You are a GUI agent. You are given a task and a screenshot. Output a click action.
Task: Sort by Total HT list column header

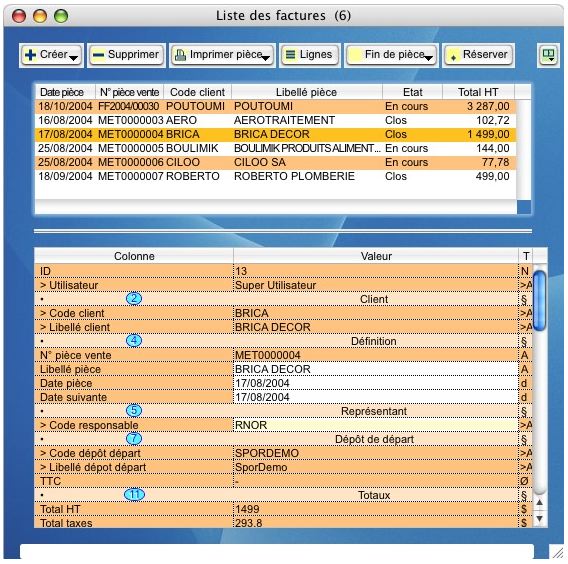tap(478, 92)
